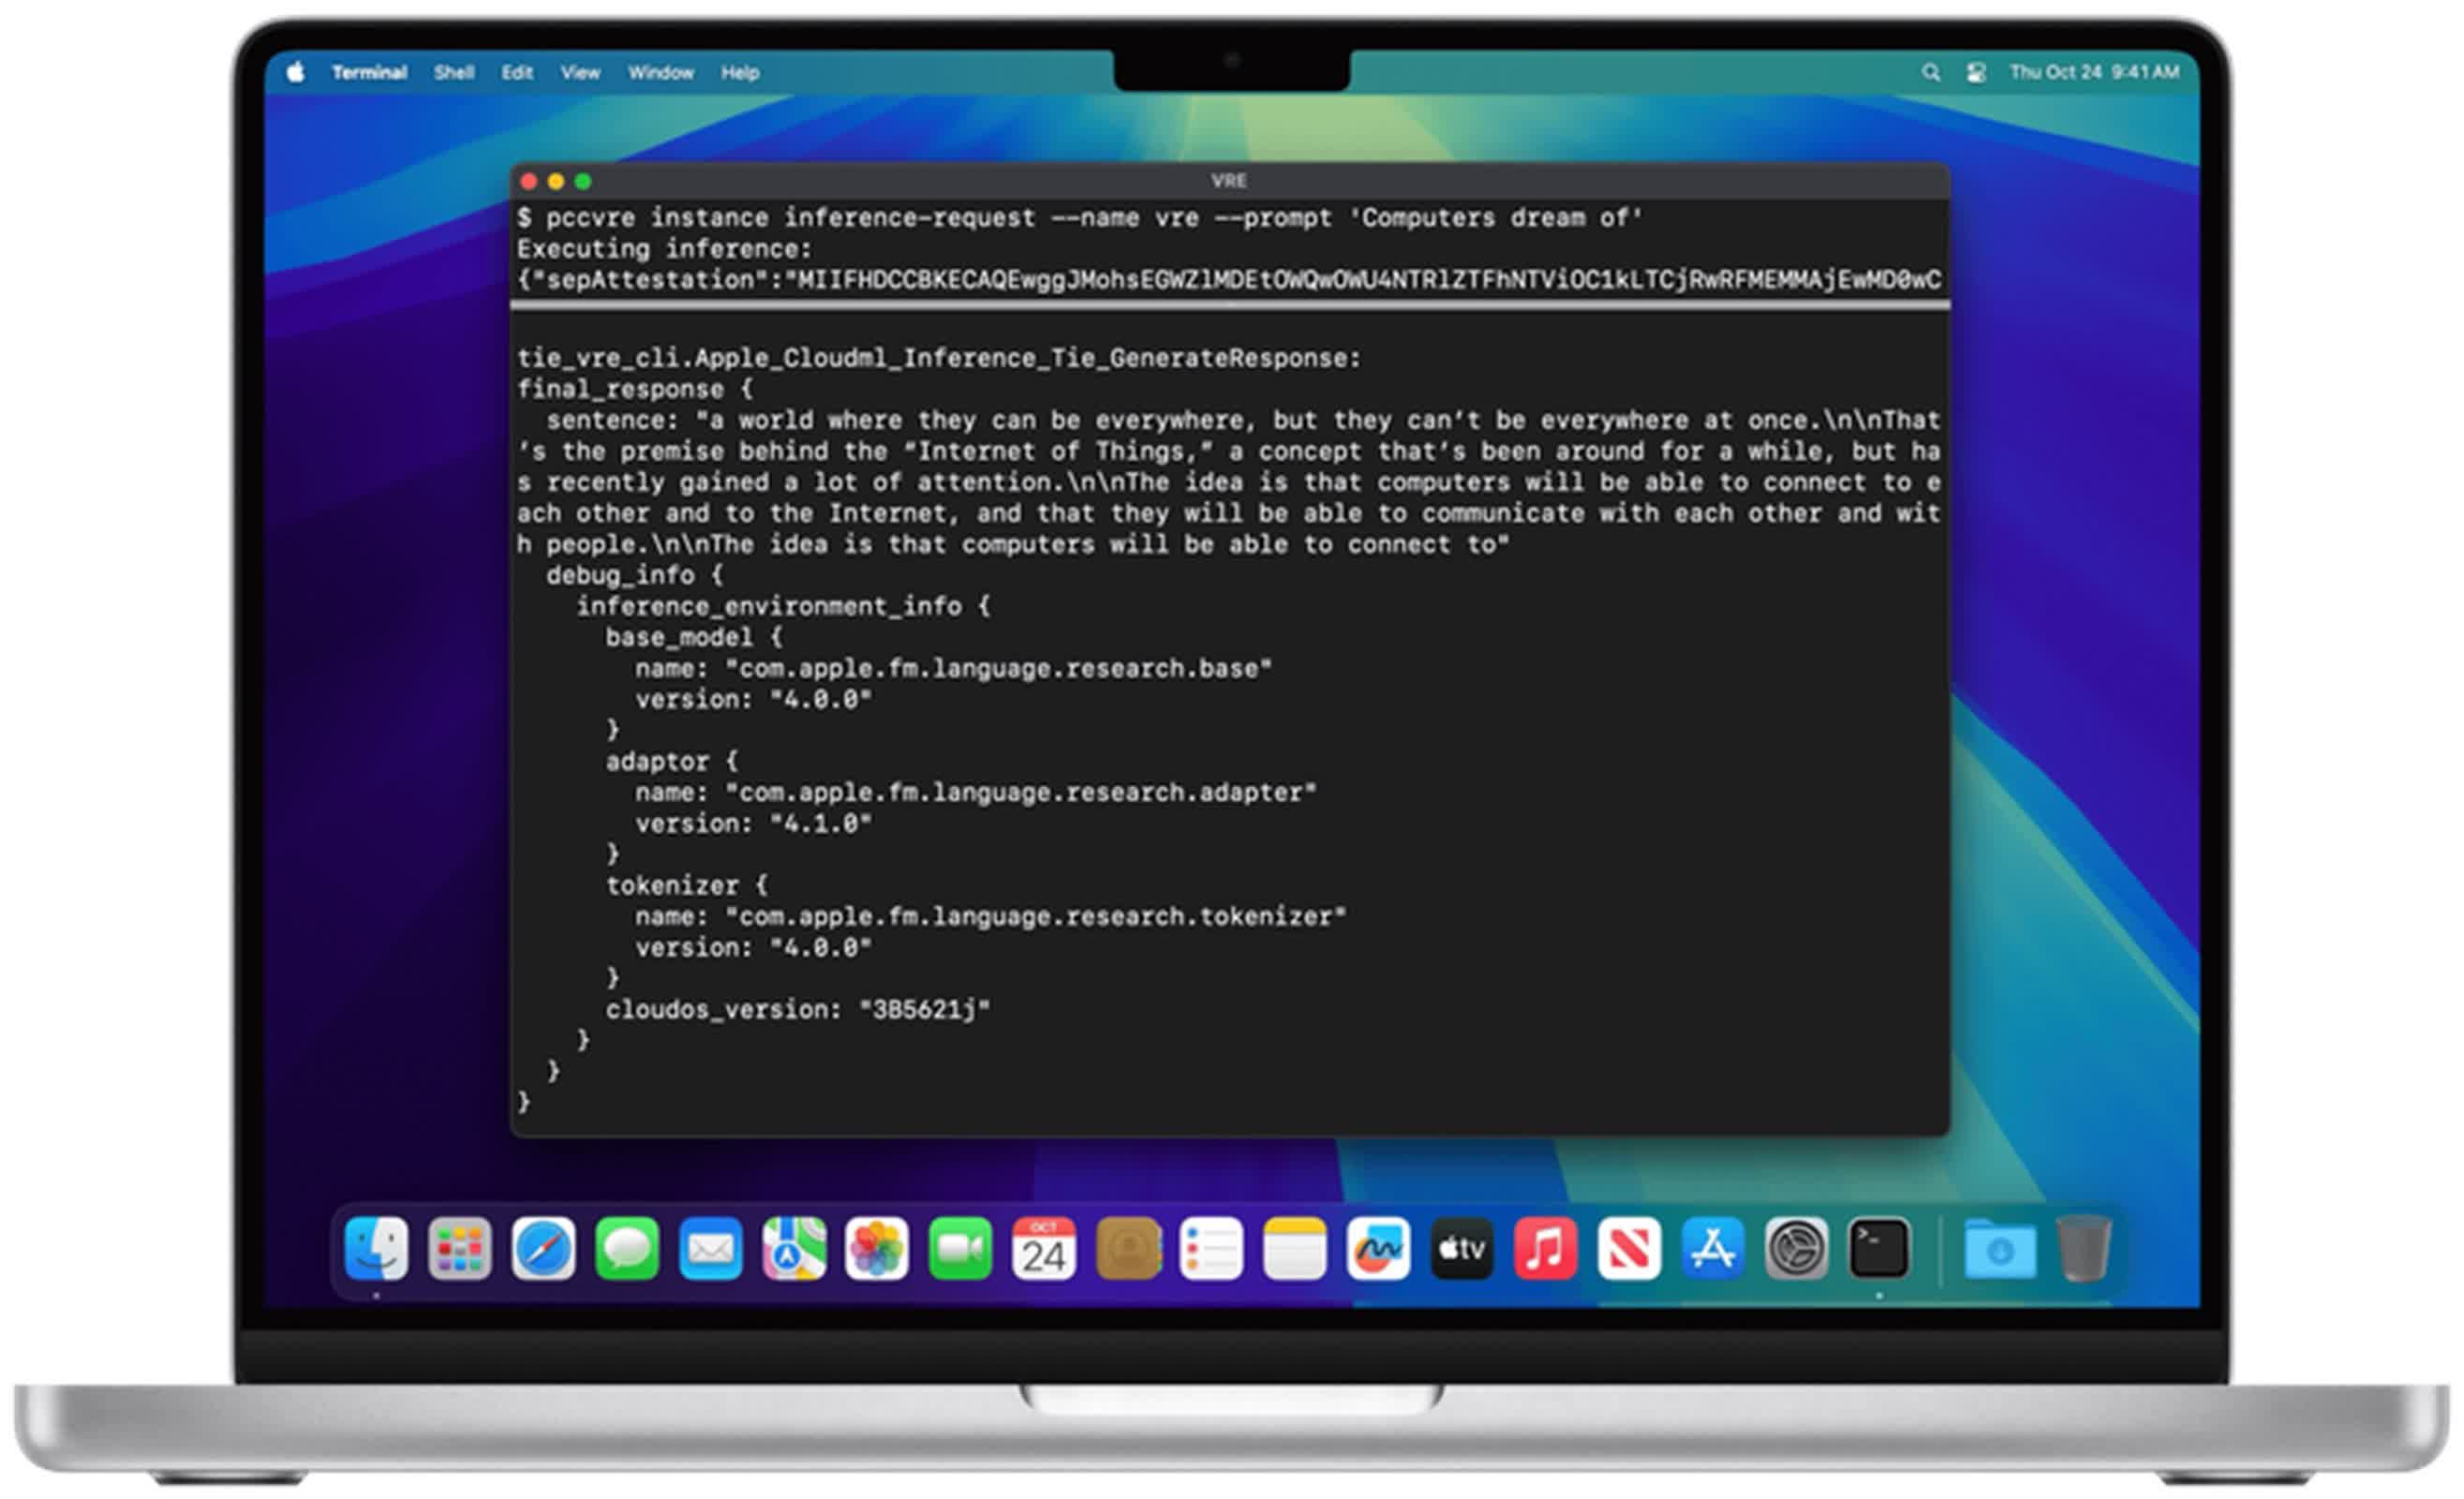The width and height of the screenshot is (2464, 1499).
Task: Close the VRE terminal window
Action: (529, 181)
